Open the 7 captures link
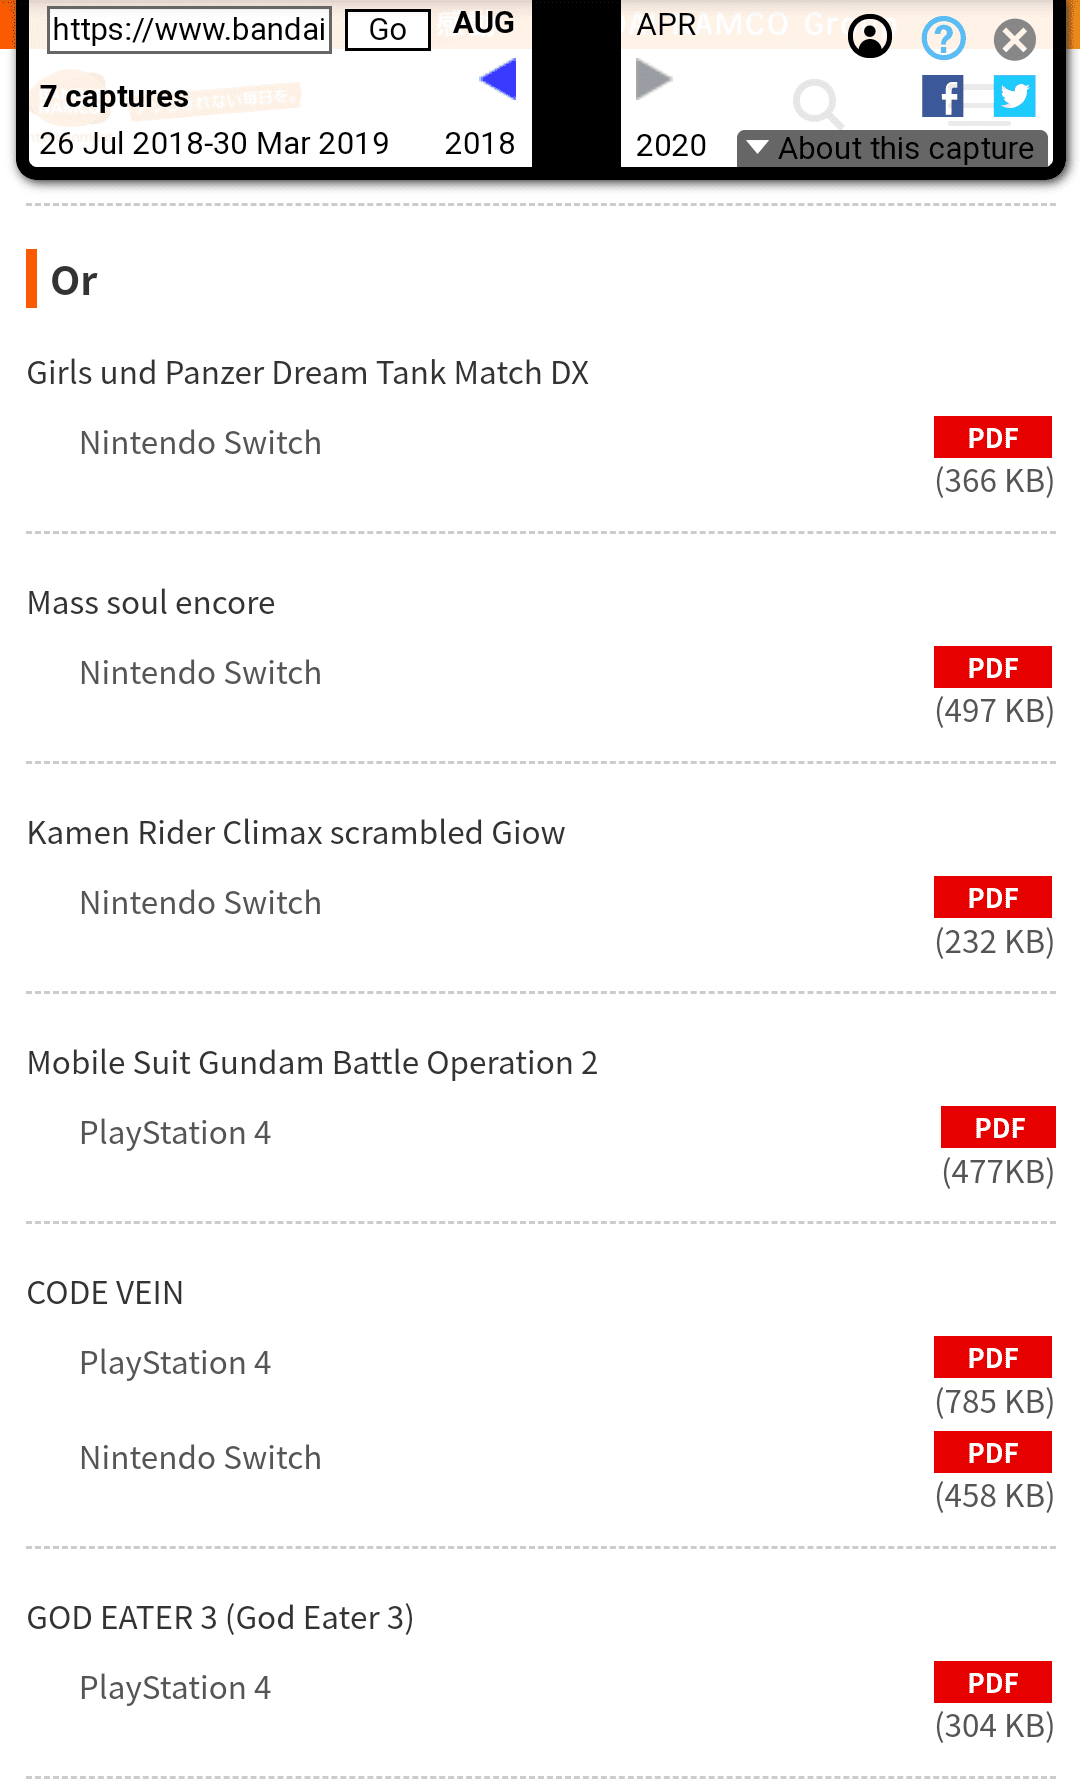Screen dimensions: 1080x1783 (114, 97)
